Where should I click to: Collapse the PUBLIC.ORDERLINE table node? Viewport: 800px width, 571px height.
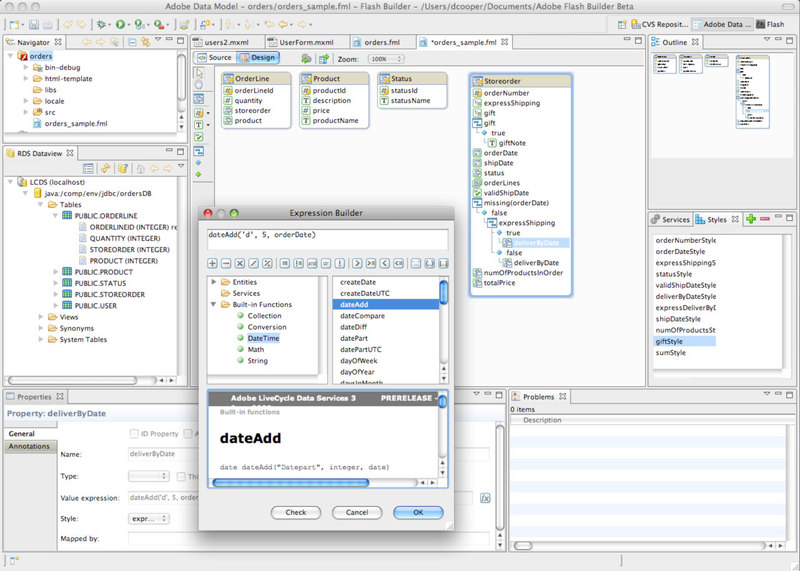pos(56,216)
